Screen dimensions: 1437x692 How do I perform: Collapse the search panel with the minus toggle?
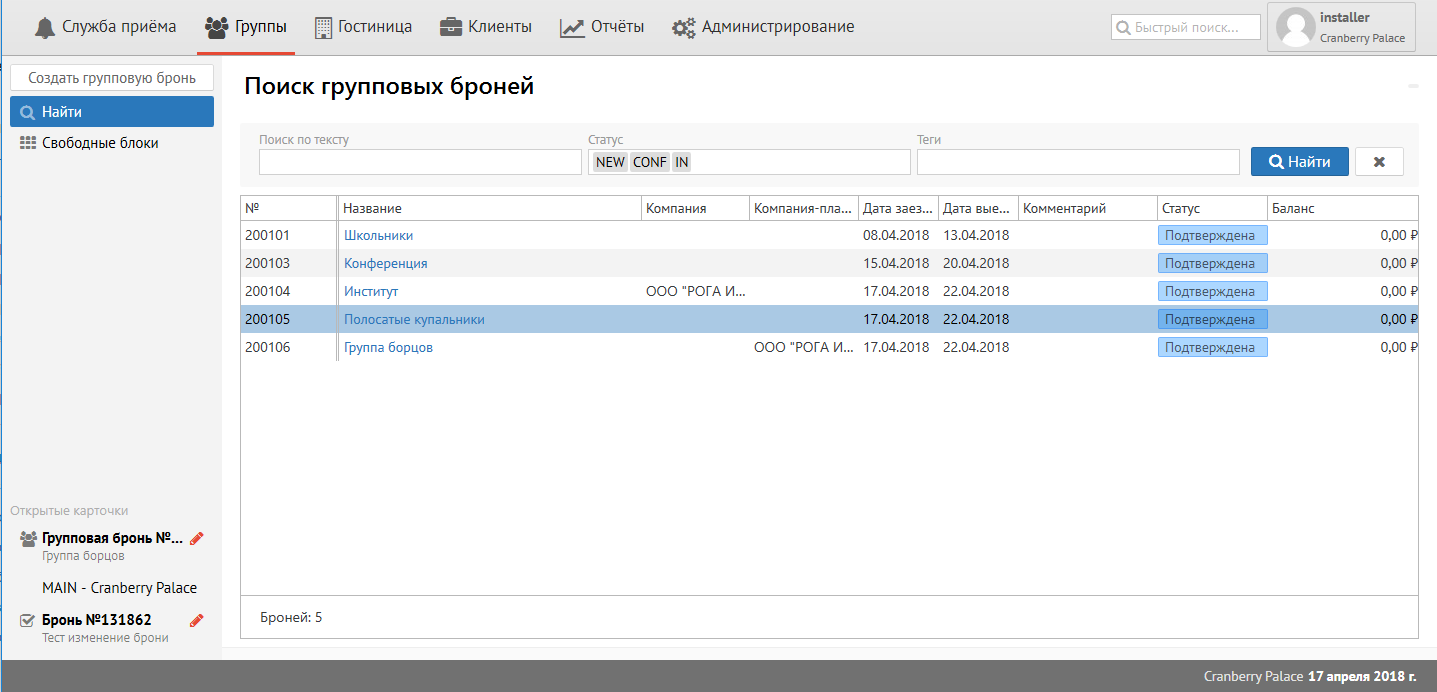coord(1413,87)
